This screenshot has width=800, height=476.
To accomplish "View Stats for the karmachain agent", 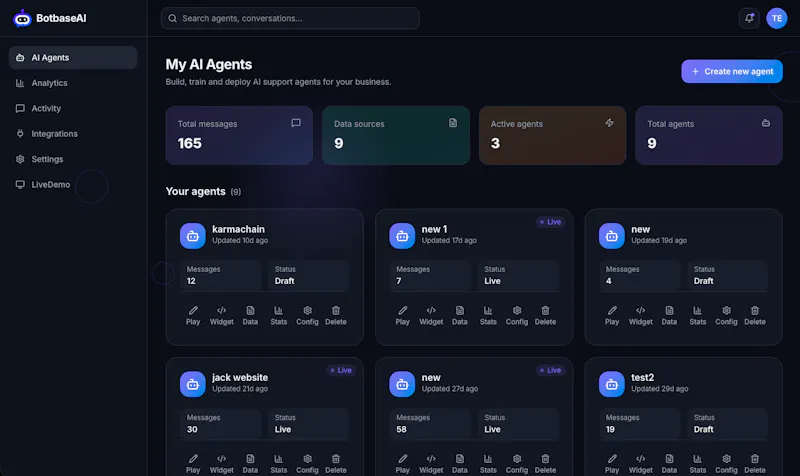I will coord(279,315).
